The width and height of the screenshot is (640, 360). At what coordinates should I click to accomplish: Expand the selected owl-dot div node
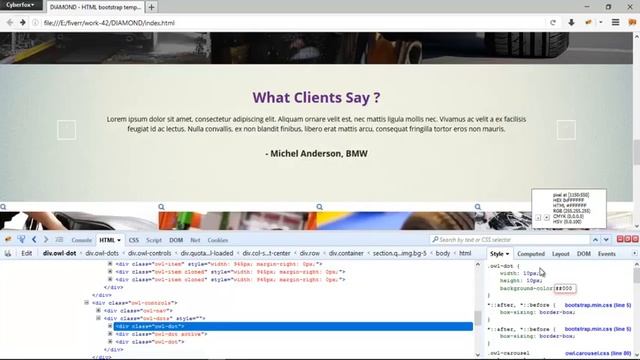110,326
